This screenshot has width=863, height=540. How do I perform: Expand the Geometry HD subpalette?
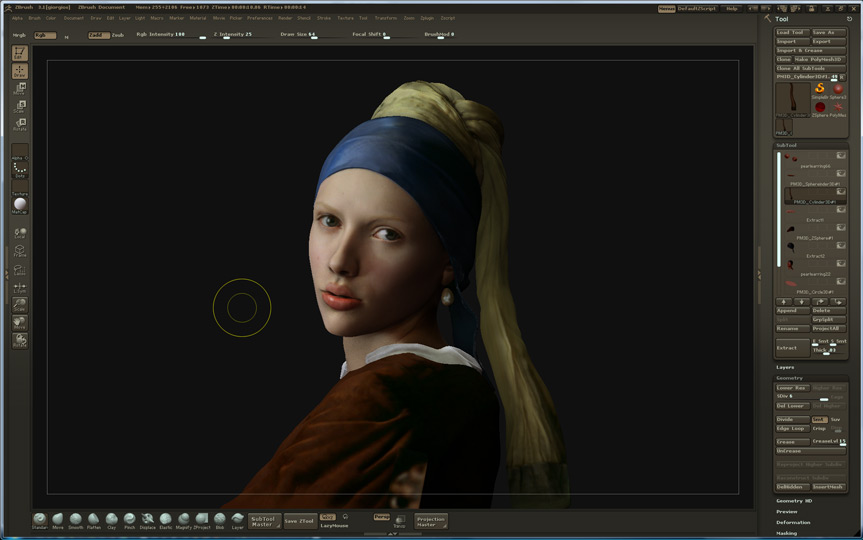794,501
